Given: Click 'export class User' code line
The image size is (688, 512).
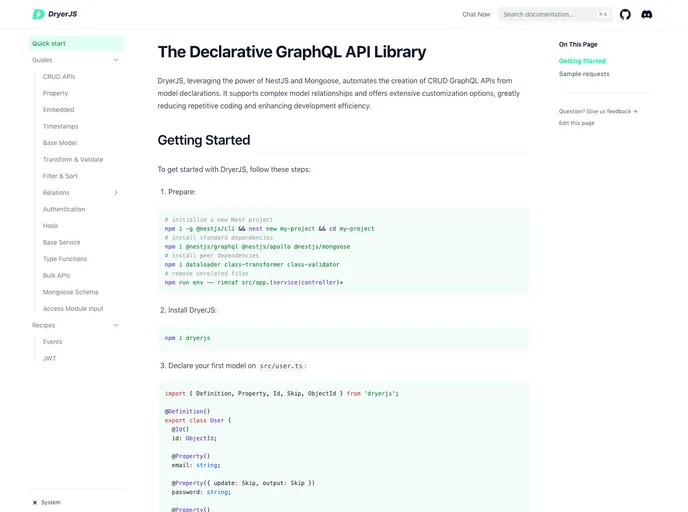Looking at the screenshot, I should 198,420.
